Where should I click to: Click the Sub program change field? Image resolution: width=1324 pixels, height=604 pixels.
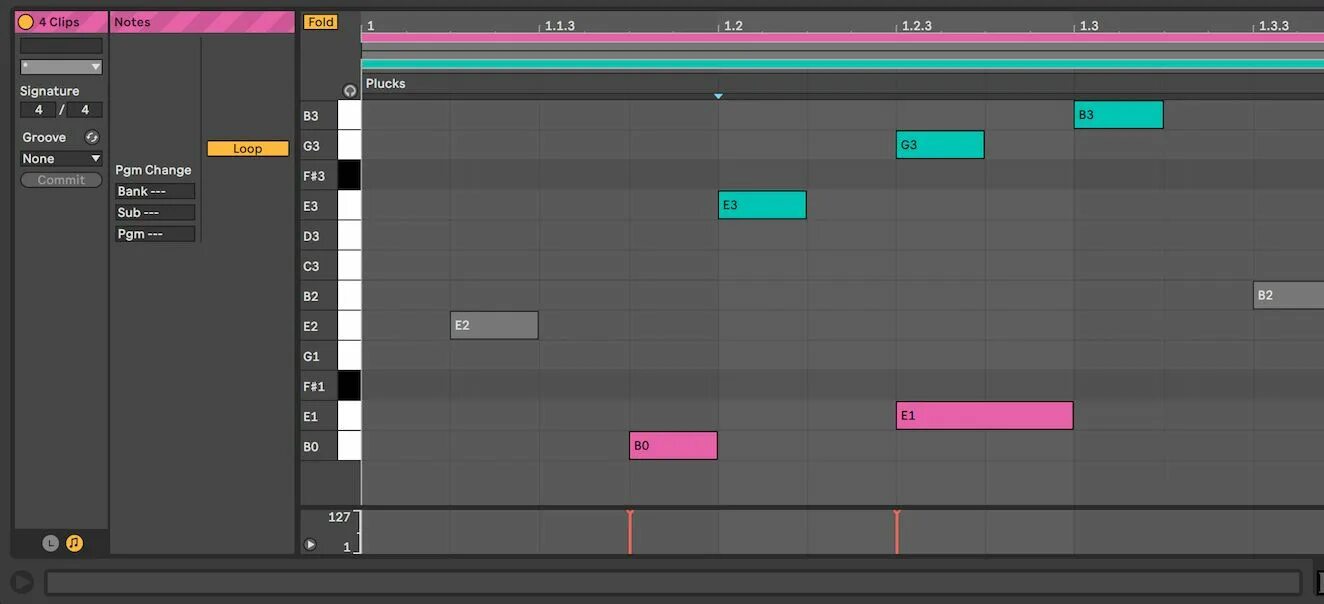pos(155,212)
